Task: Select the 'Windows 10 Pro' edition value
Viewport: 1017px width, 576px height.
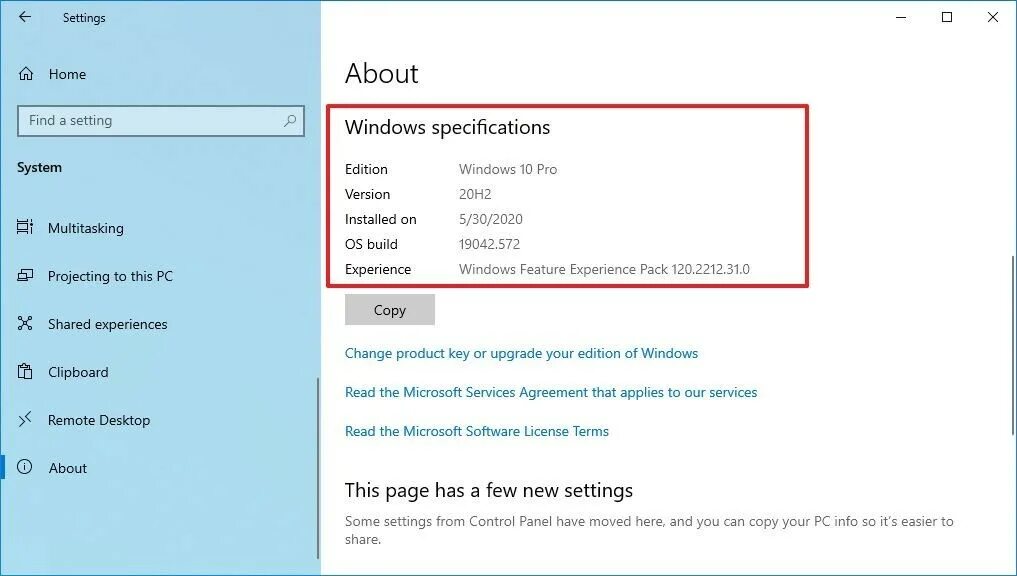Action: [508, 169]
